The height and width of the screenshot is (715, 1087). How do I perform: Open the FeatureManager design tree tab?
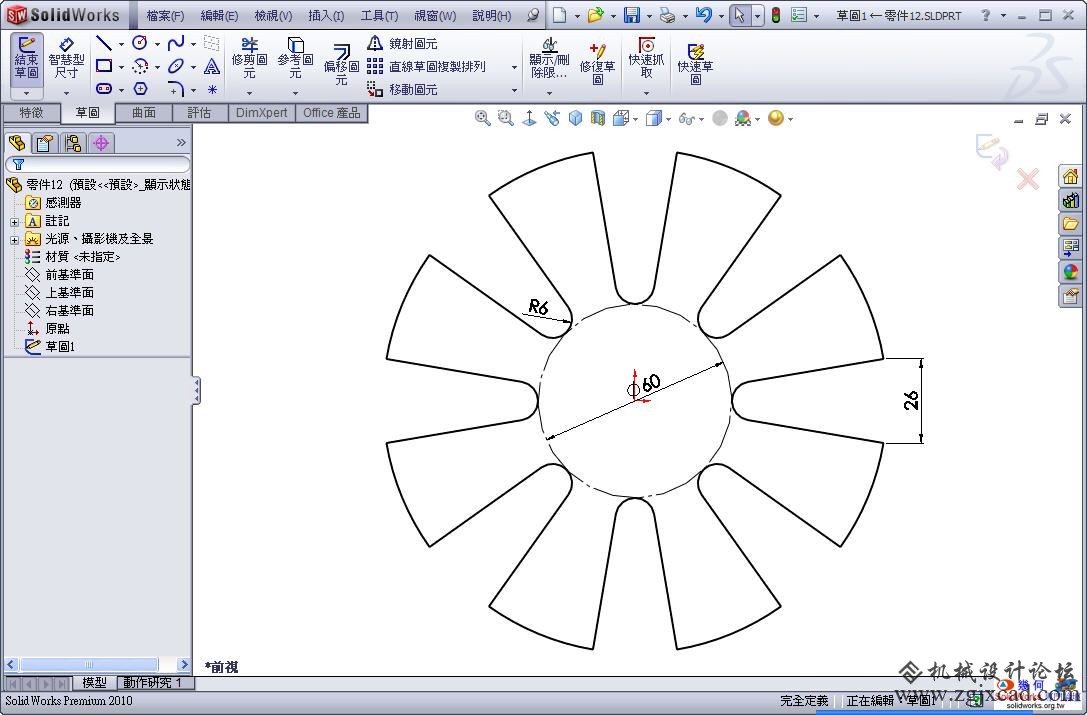coord(17,143)
